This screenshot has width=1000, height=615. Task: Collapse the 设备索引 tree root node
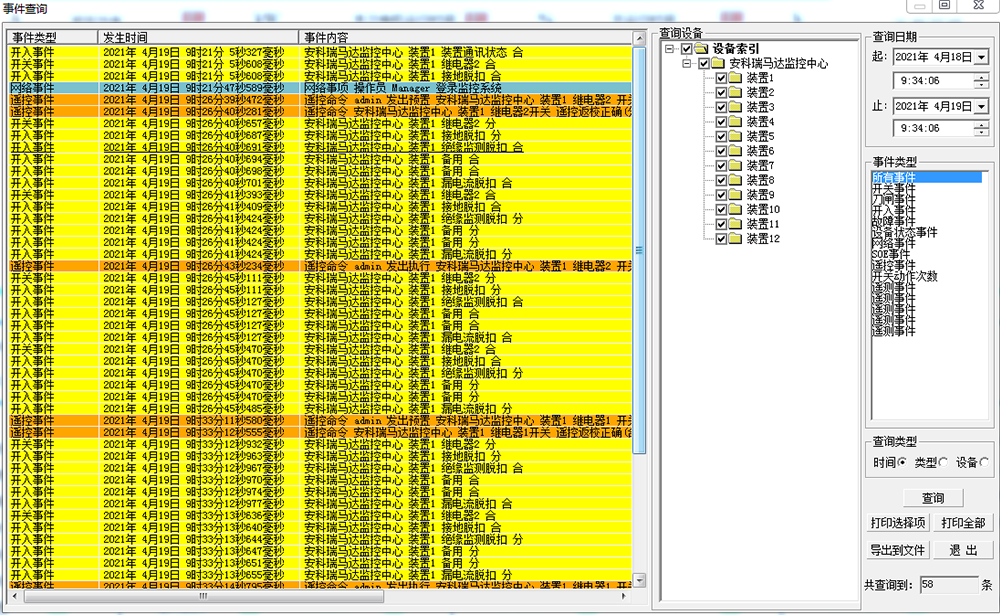[669, 49]
